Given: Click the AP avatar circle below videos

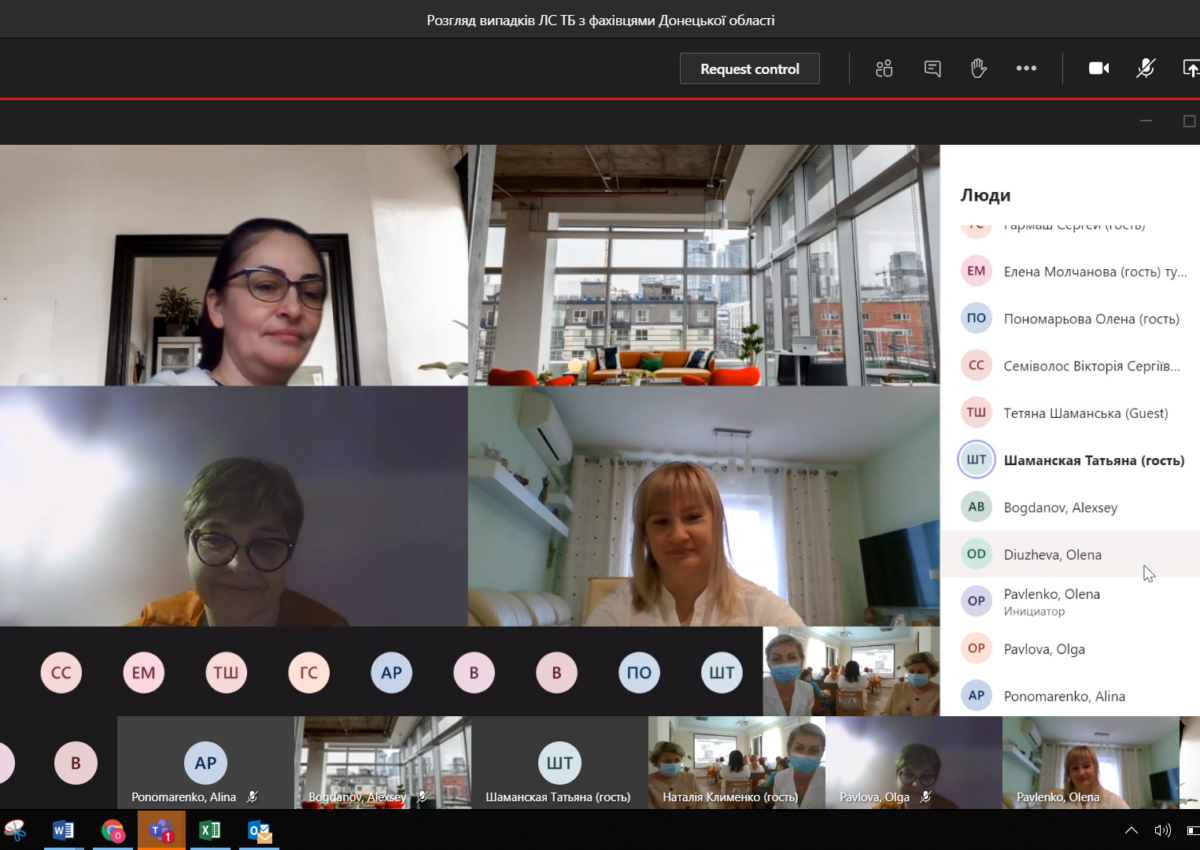Looking at the screenshot, I should click(x=391, y=673).
